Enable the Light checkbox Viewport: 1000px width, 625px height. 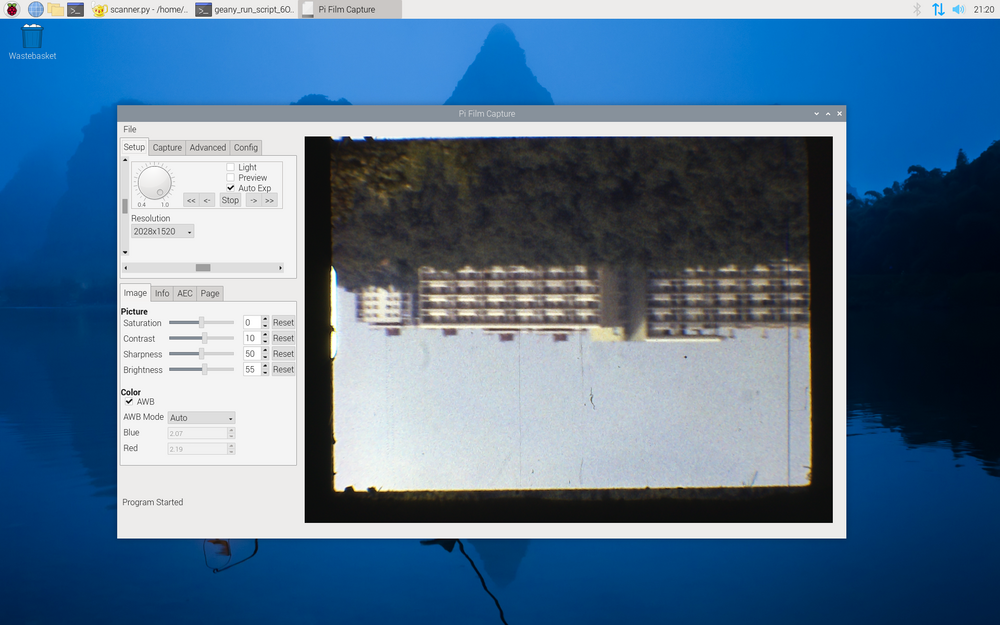pyautogui.click(x=231, y=167)
